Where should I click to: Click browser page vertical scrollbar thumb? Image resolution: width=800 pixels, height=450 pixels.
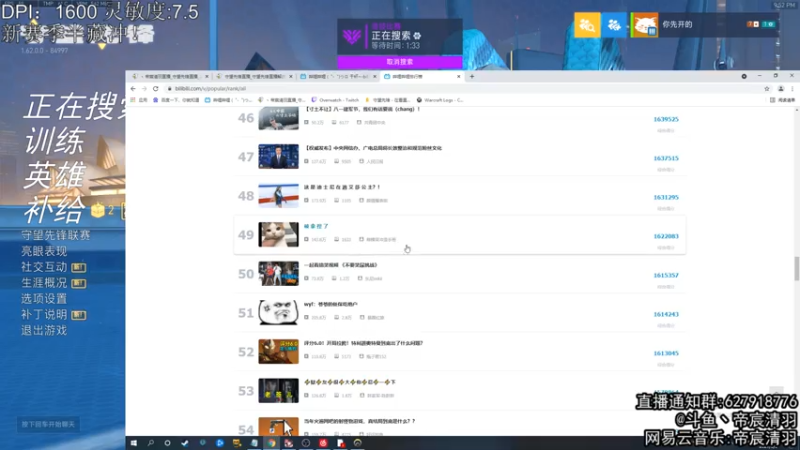(x=796, y=269)
